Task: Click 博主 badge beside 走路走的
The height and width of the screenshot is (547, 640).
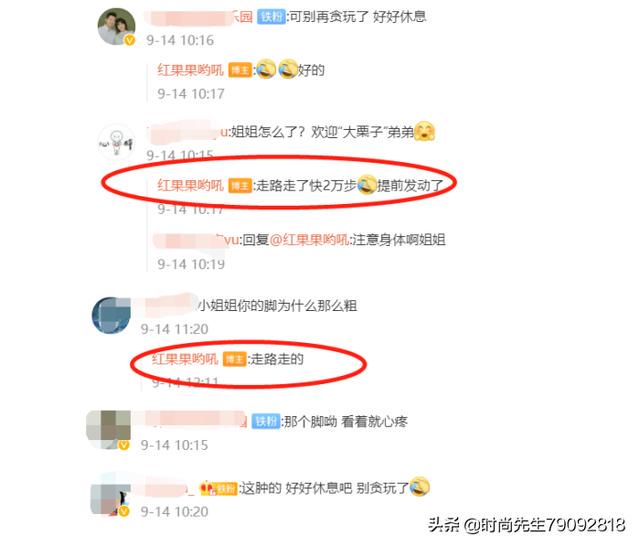Action: click(234, 359)
